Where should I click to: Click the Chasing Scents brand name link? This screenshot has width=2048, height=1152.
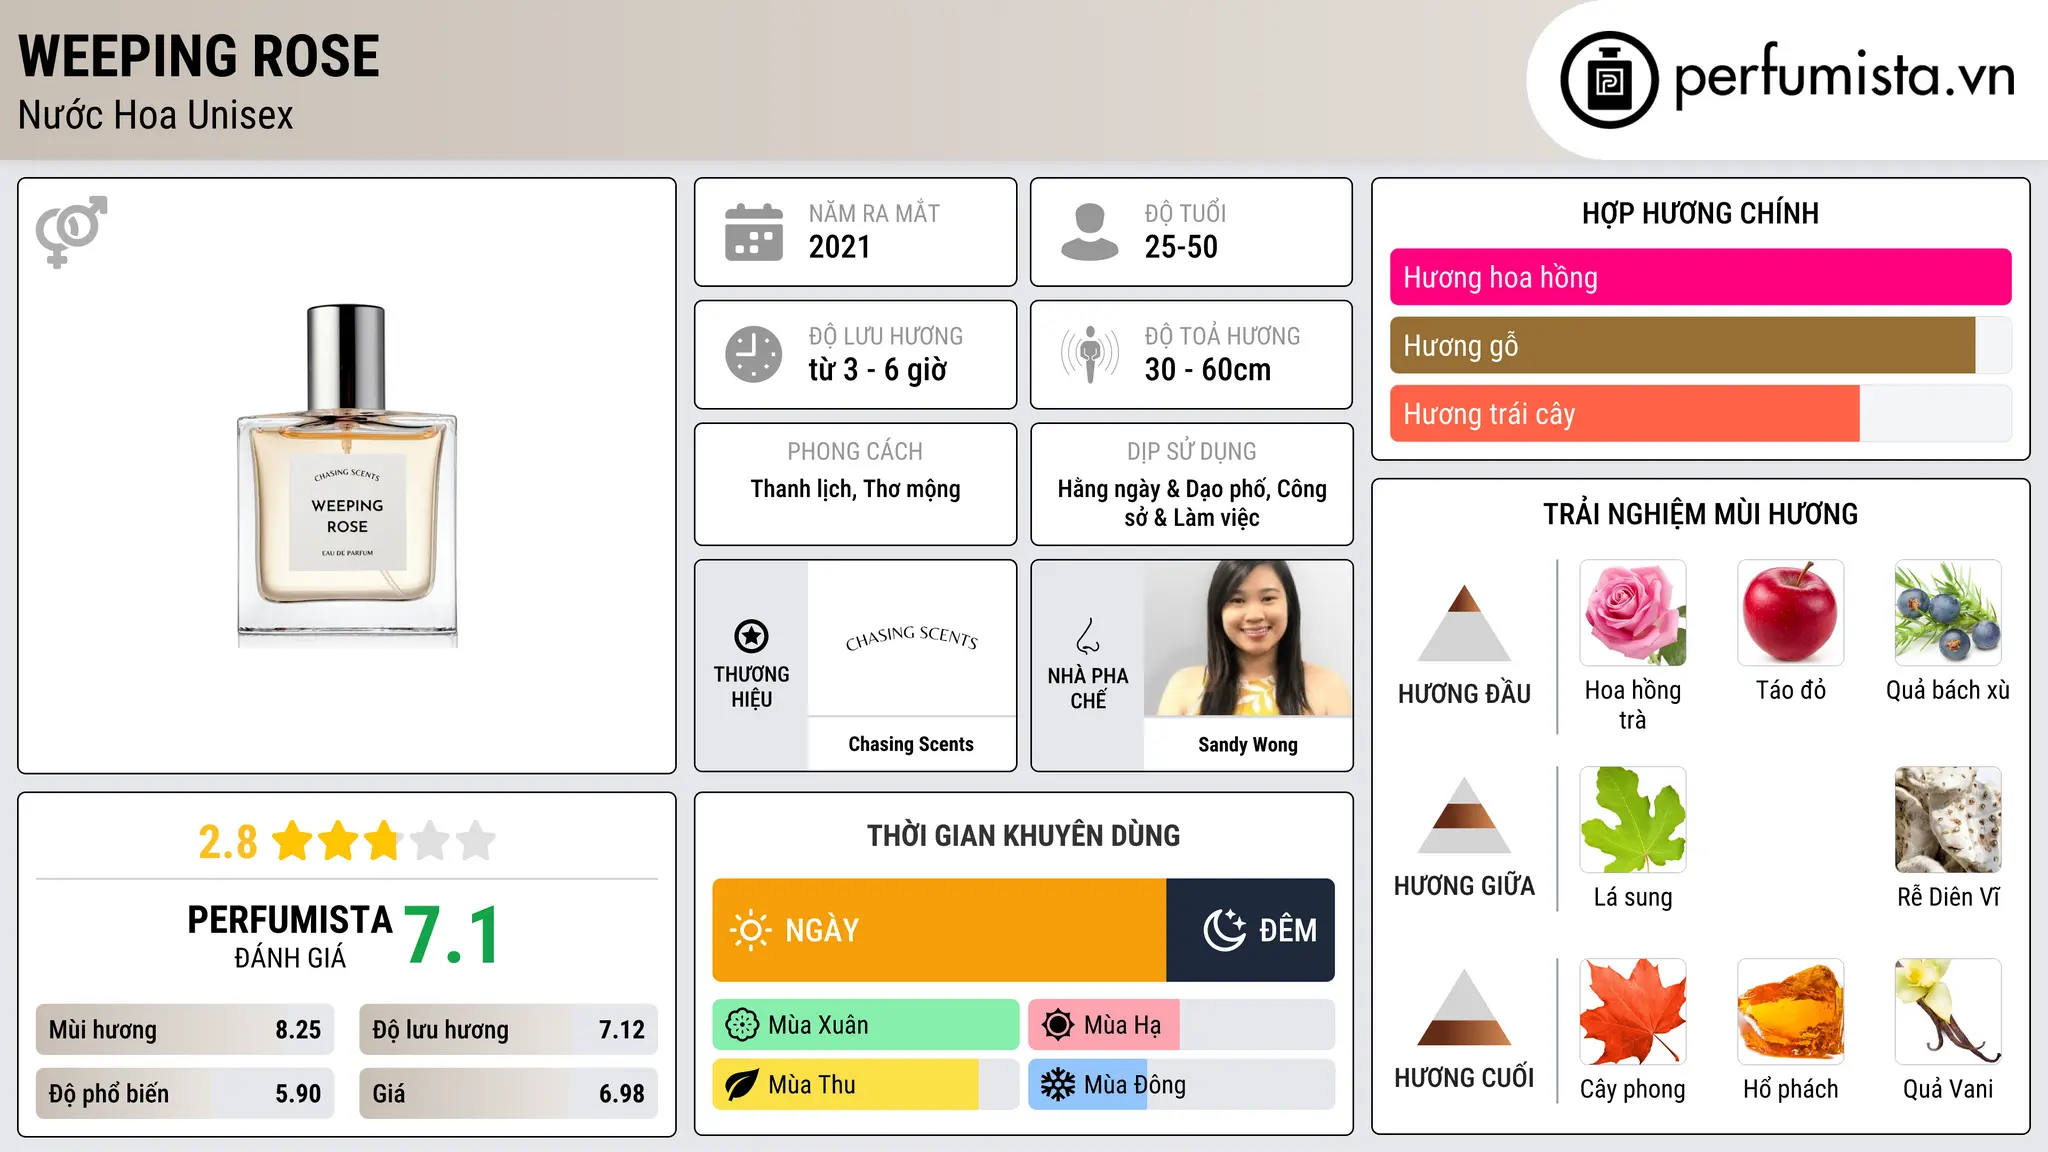[x=911, y=744]
